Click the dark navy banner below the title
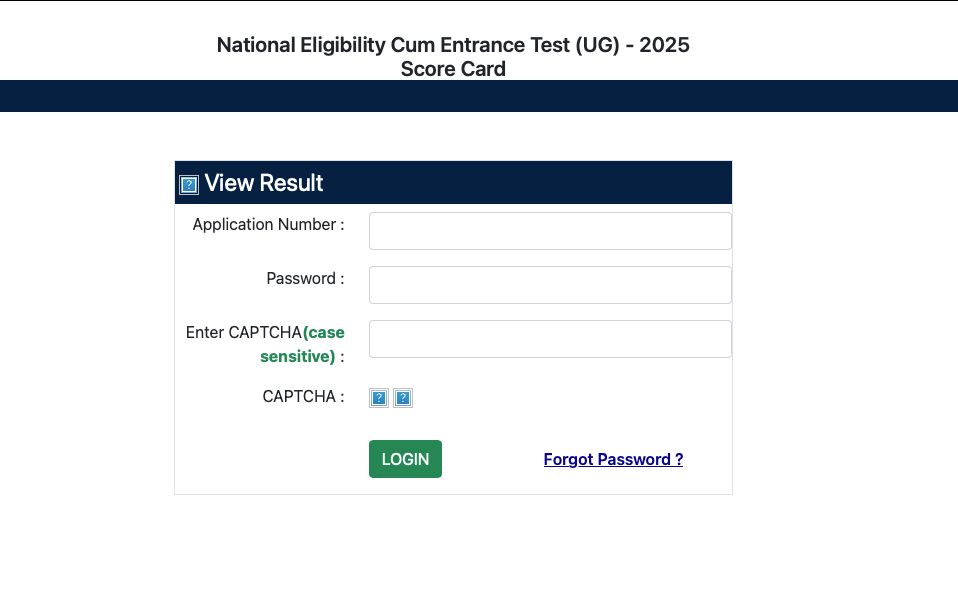958x609 pixels. [x=479, y=96]
